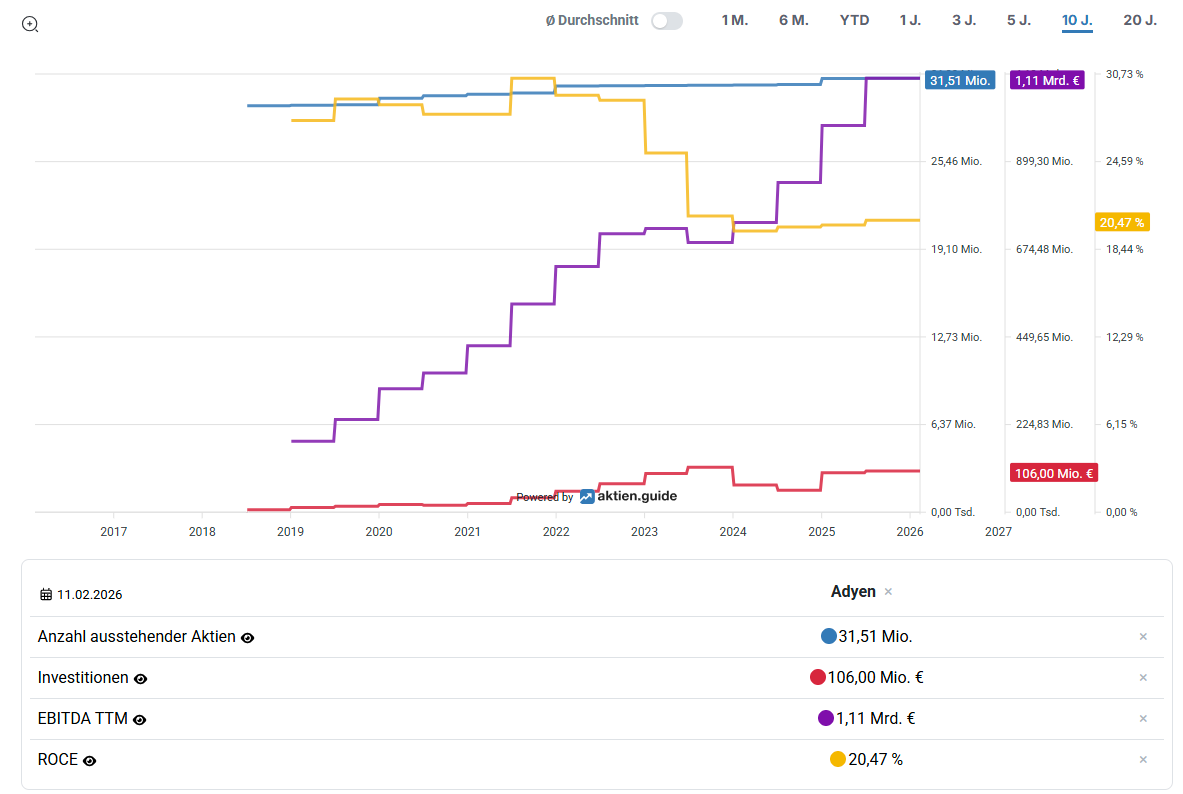This screenshot has height=794, width=1183.
Task: Click the zoom magnifier icon
Action: point(30,24)
